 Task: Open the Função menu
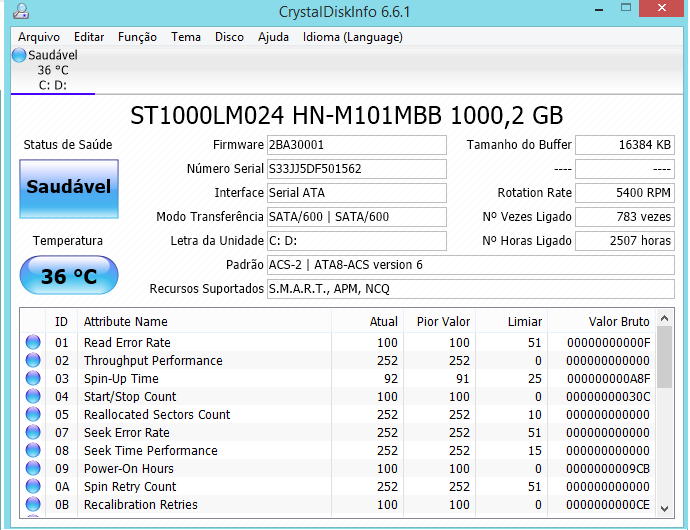click(137, 37)
